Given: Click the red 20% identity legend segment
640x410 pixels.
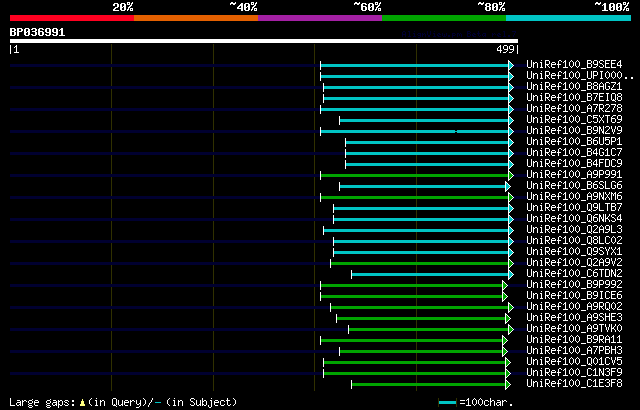Looking at the screenshot, I should [x=72, y=18].
